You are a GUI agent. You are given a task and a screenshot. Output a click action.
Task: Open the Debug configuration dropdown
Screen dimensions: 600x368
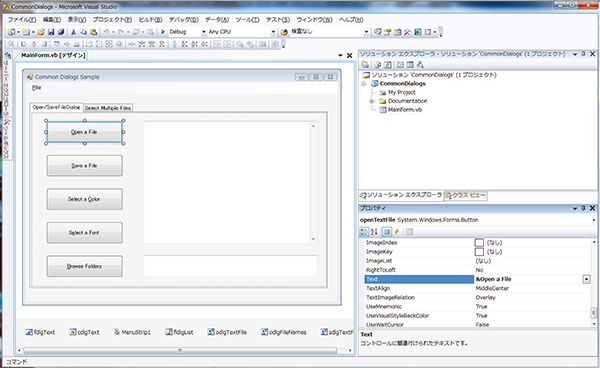pos(204,32)
